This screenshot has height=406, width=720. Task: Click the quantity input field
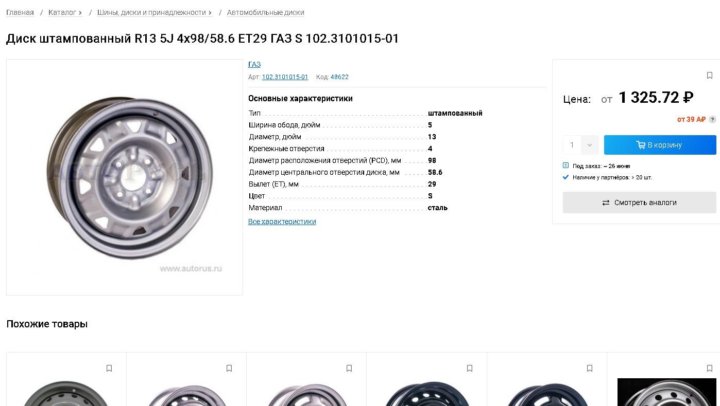point(572,145)
